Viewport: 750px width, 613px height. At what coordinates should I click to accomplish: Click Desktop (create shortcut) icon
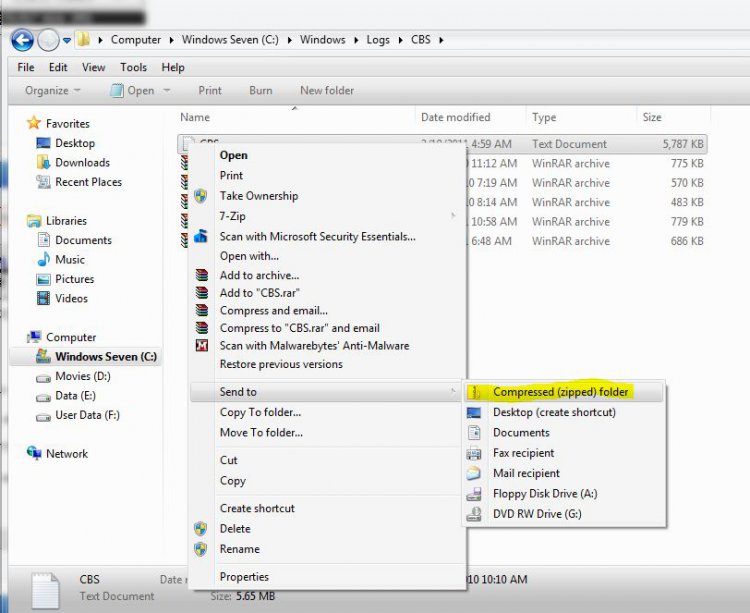click(474, 413)
